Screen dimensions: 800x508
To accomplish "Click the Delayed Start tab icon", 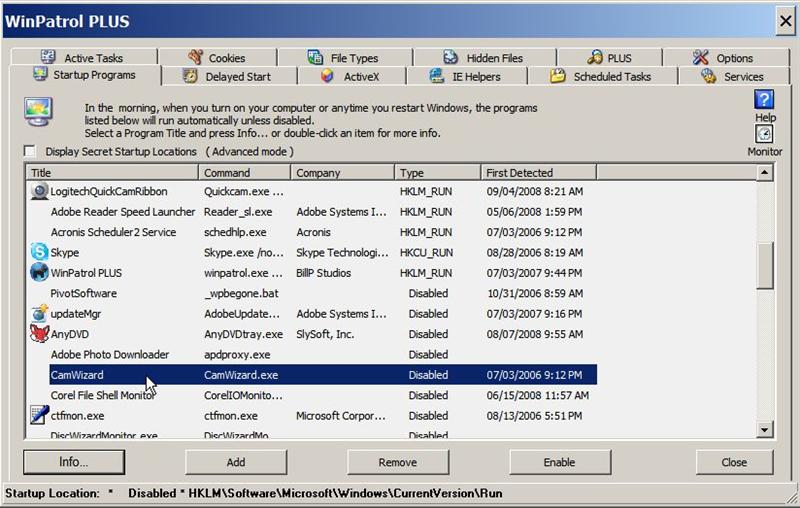I will click(x=190, y=76).
